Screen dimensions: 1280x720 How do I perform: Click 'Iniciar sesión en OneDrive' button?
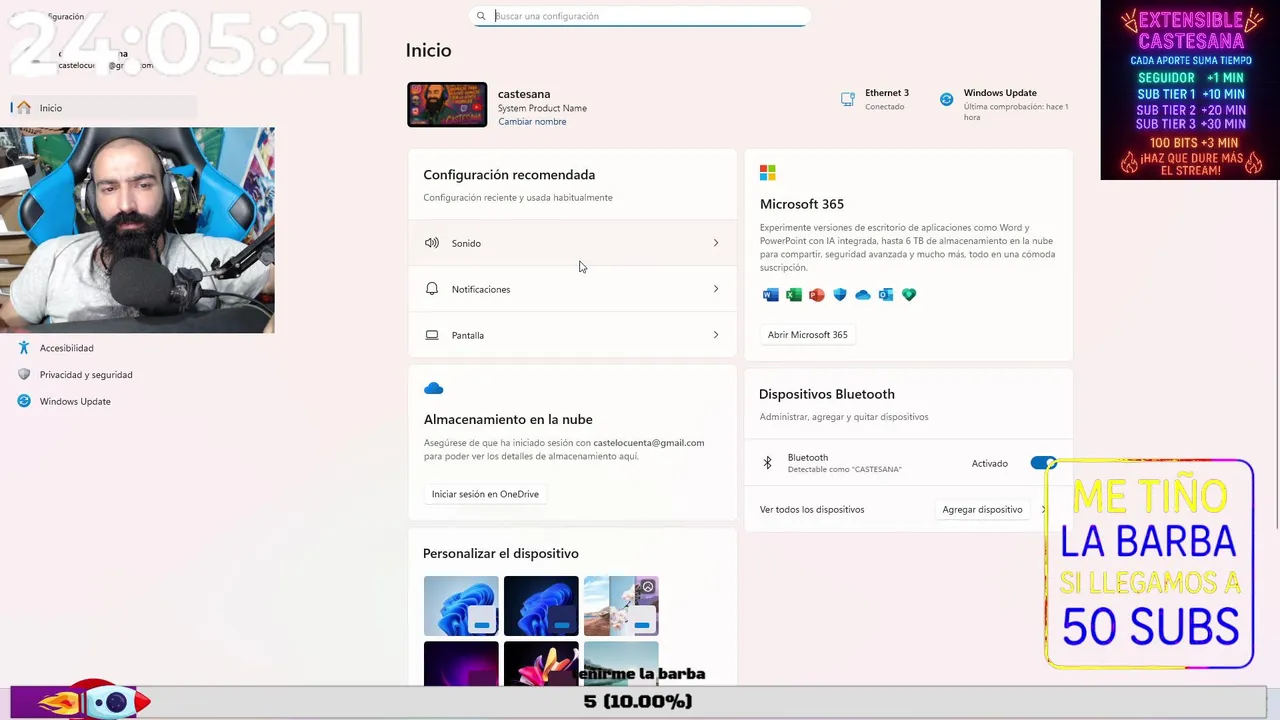pos(485,494)
